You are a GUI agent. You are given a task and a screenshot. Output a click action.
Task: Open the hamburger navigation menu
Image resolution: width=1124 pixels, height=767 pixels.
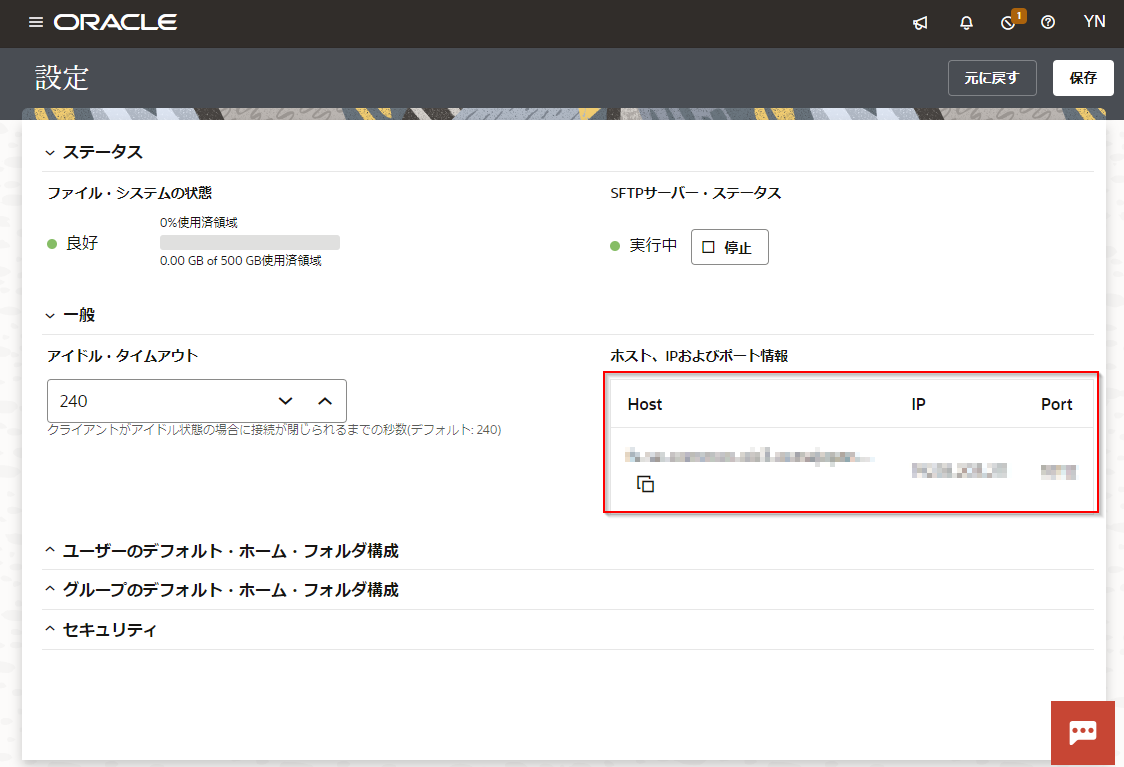pos(36,22)
